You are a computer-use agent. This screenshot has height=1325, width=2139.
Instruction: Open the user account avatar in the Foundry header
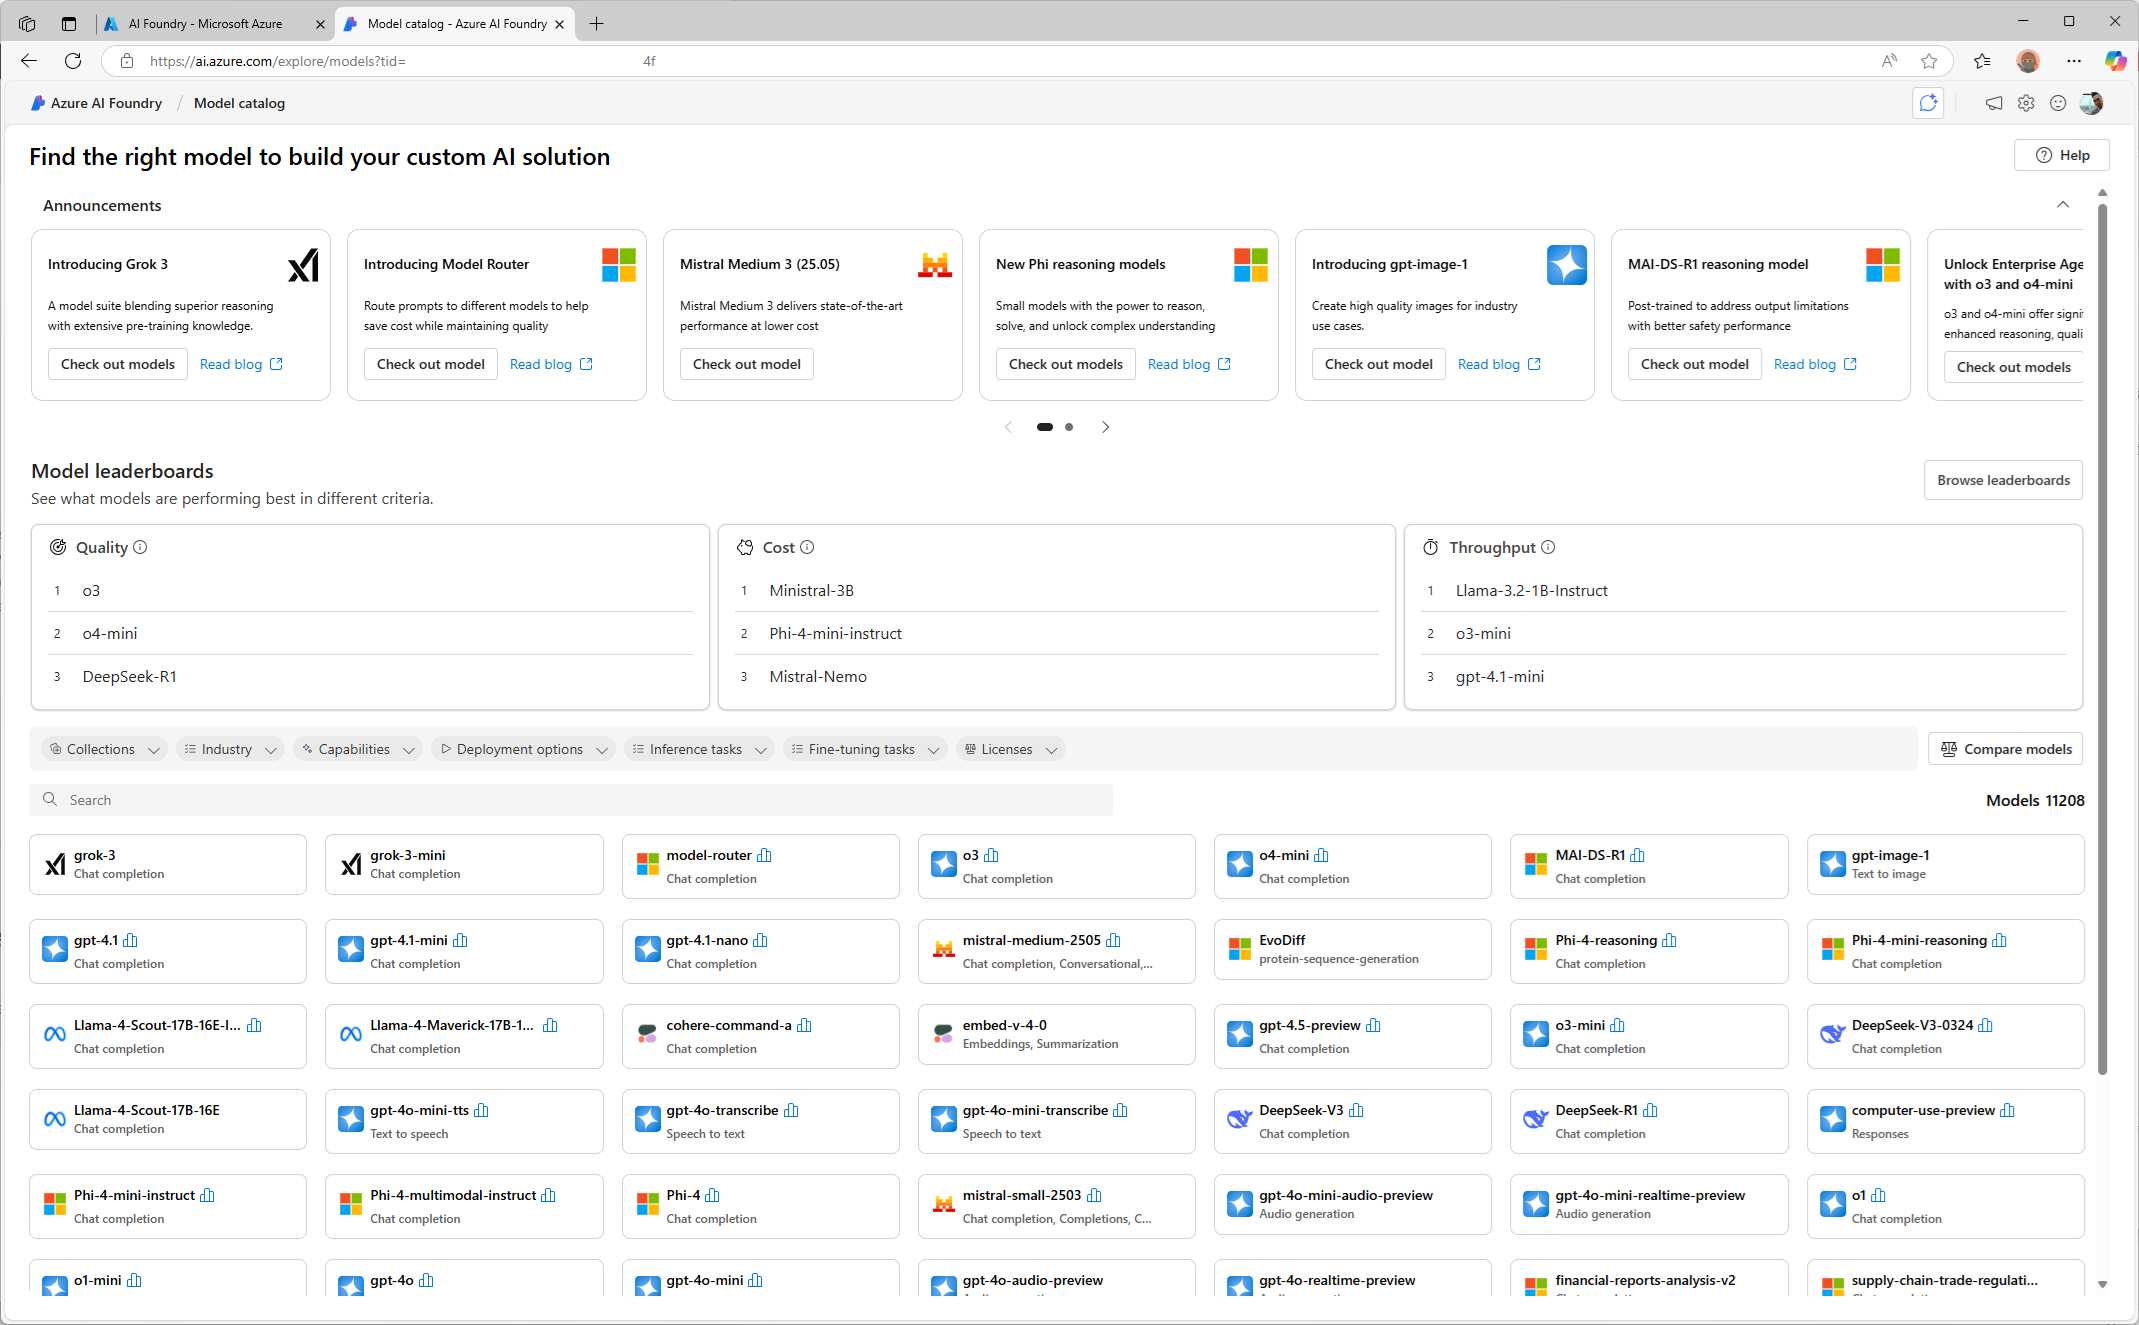(x=2091, y=103)
